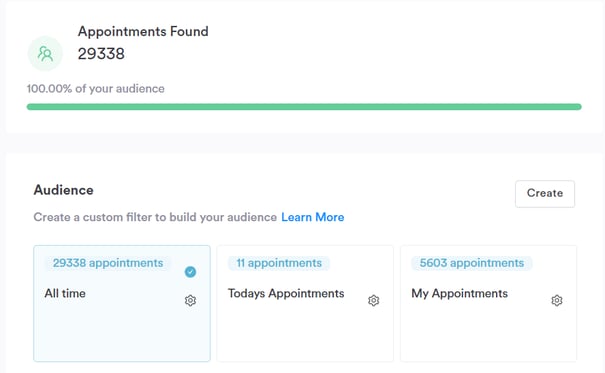The height and width of the screenshot is (373, 605).
Task: Click the "Audience" section heading
Action: click(x=64, y=190)
